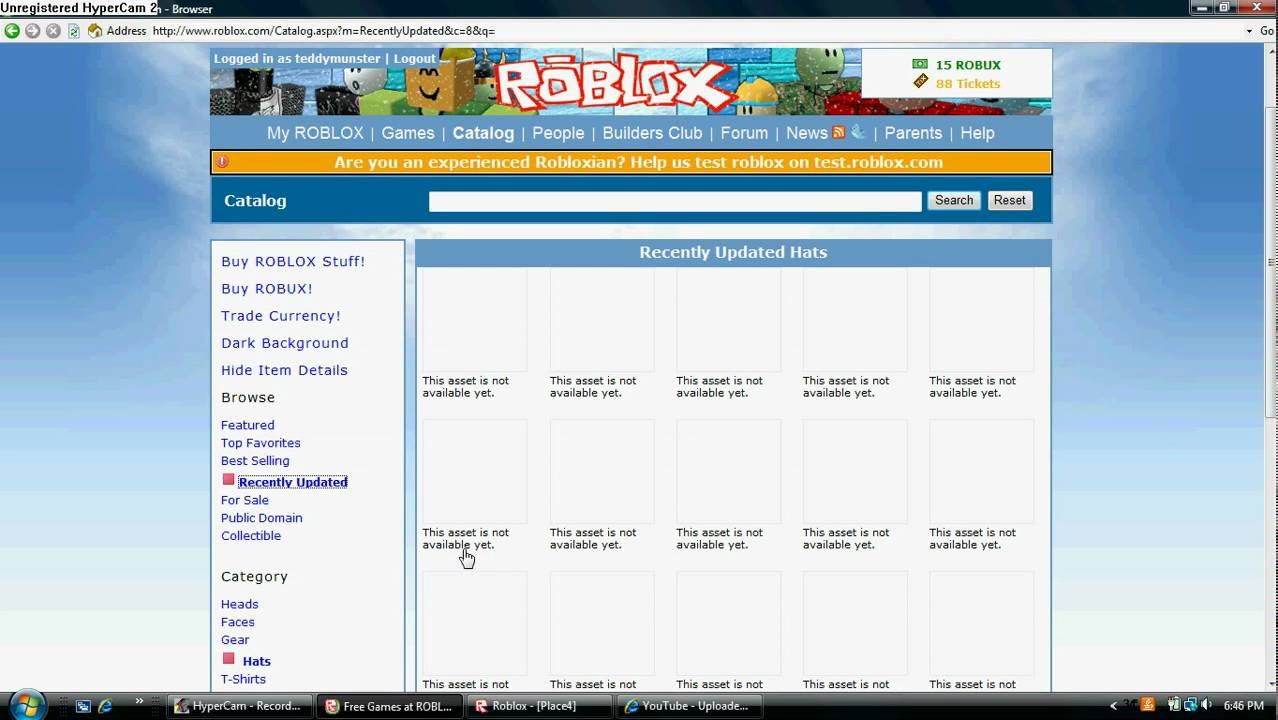The height and width of the screenshot is (720, 1278).
Task: Toggle Hide Item Details
Action: click(x=284, y=370)
